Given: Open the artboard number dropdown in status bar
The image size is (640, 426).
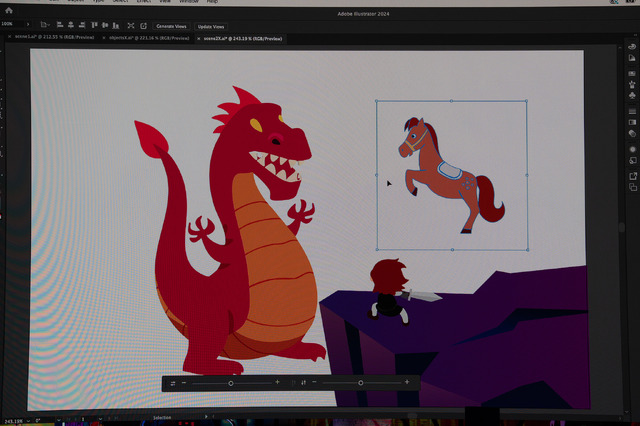Looking at the screenshot, I should (100, 419).
